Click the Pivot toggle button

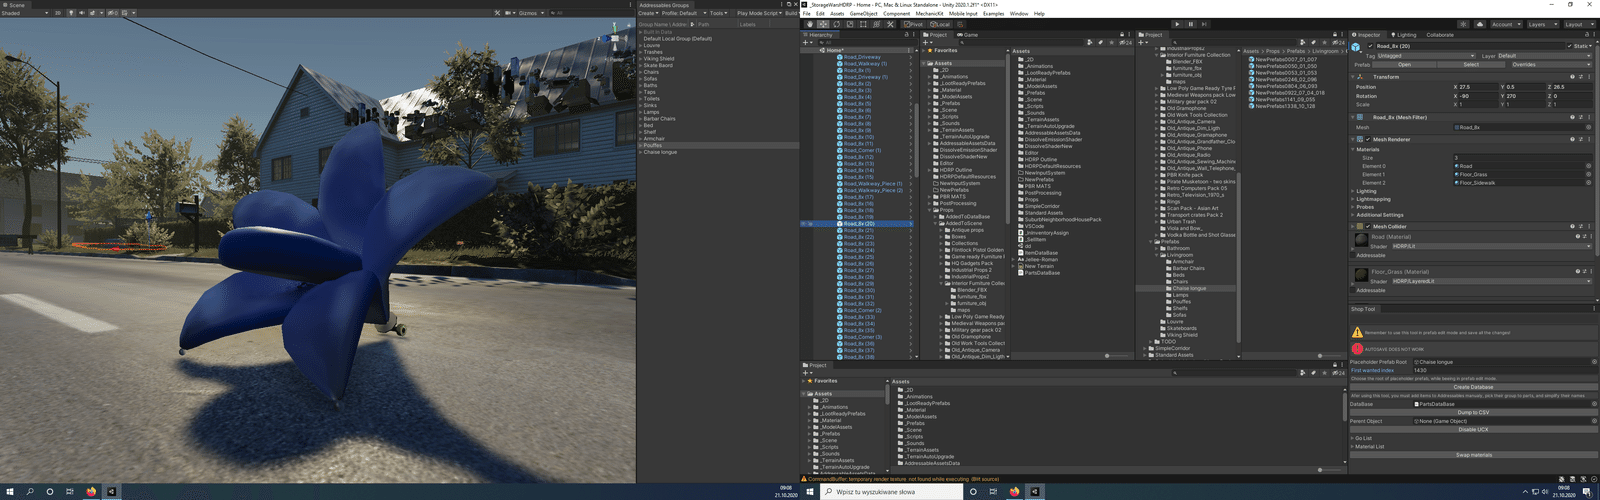(914, 24)
